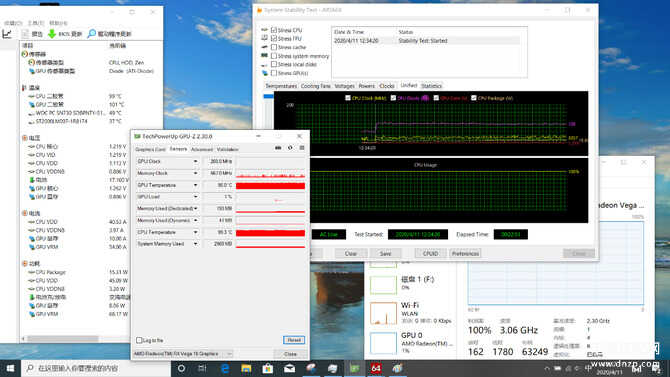Open the GPU Temperature sensor dropdown

195,185
